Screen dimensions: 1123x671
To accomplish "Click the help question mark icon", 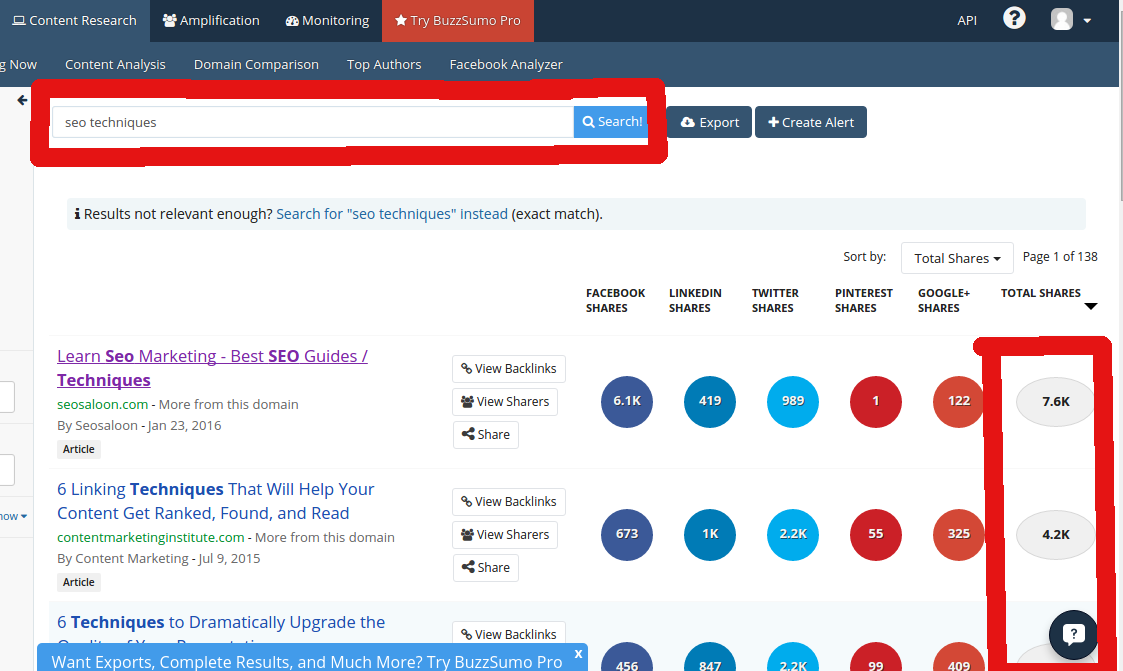I will tap(1014, 19).
